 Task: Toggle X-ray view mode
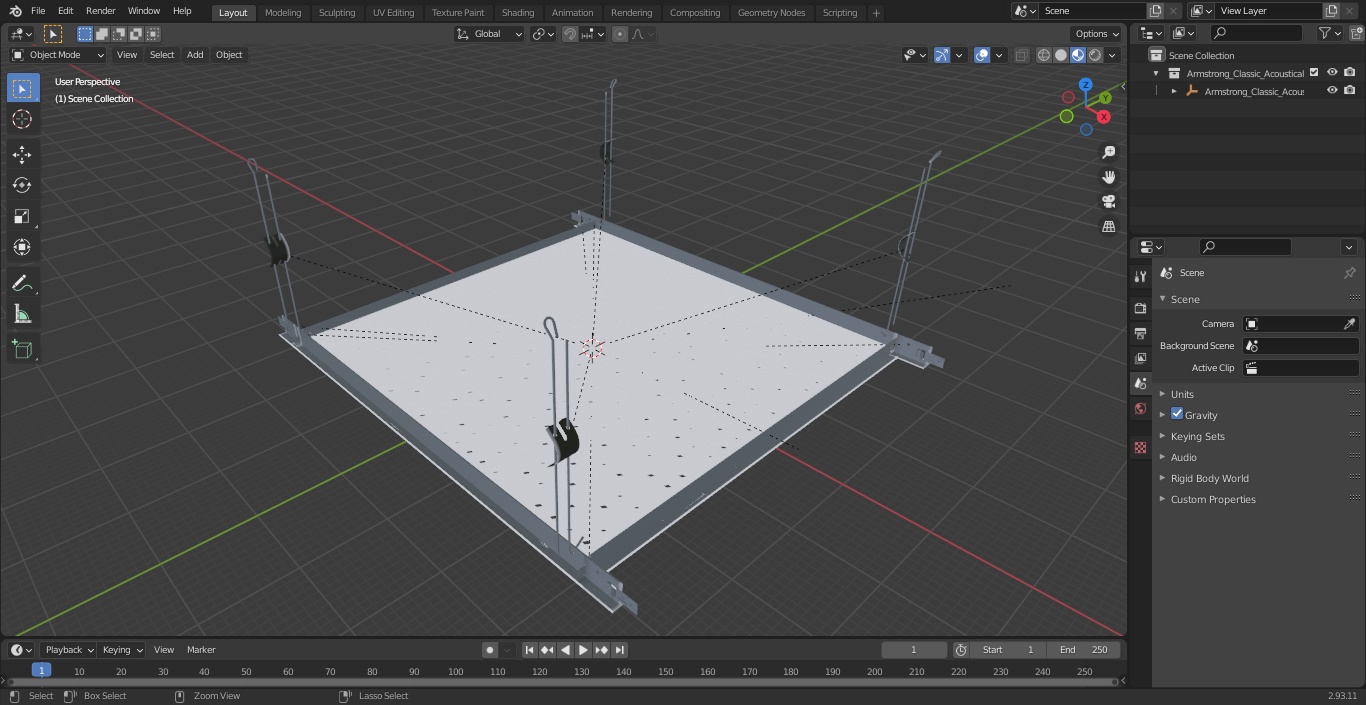click(1021, 55)
